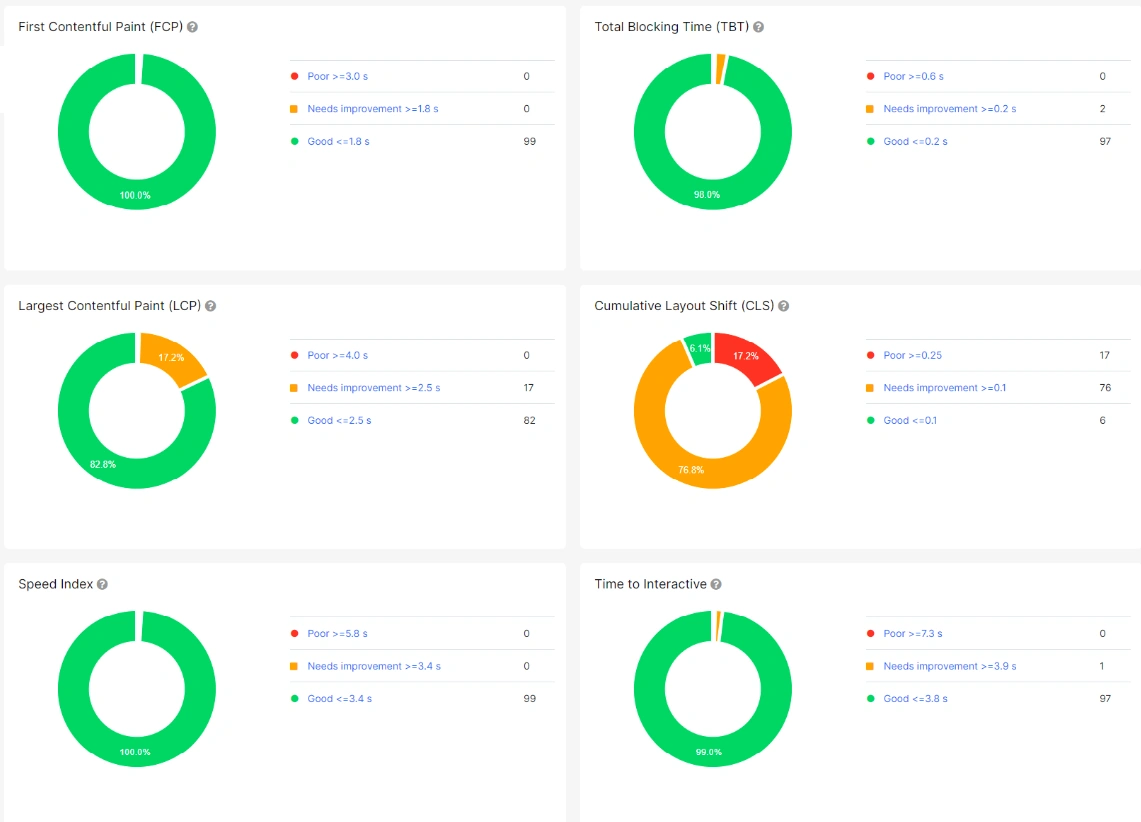Click the Cumulative Layout Shift help icon
This screenshot has width=1141, height=822.
784,306
